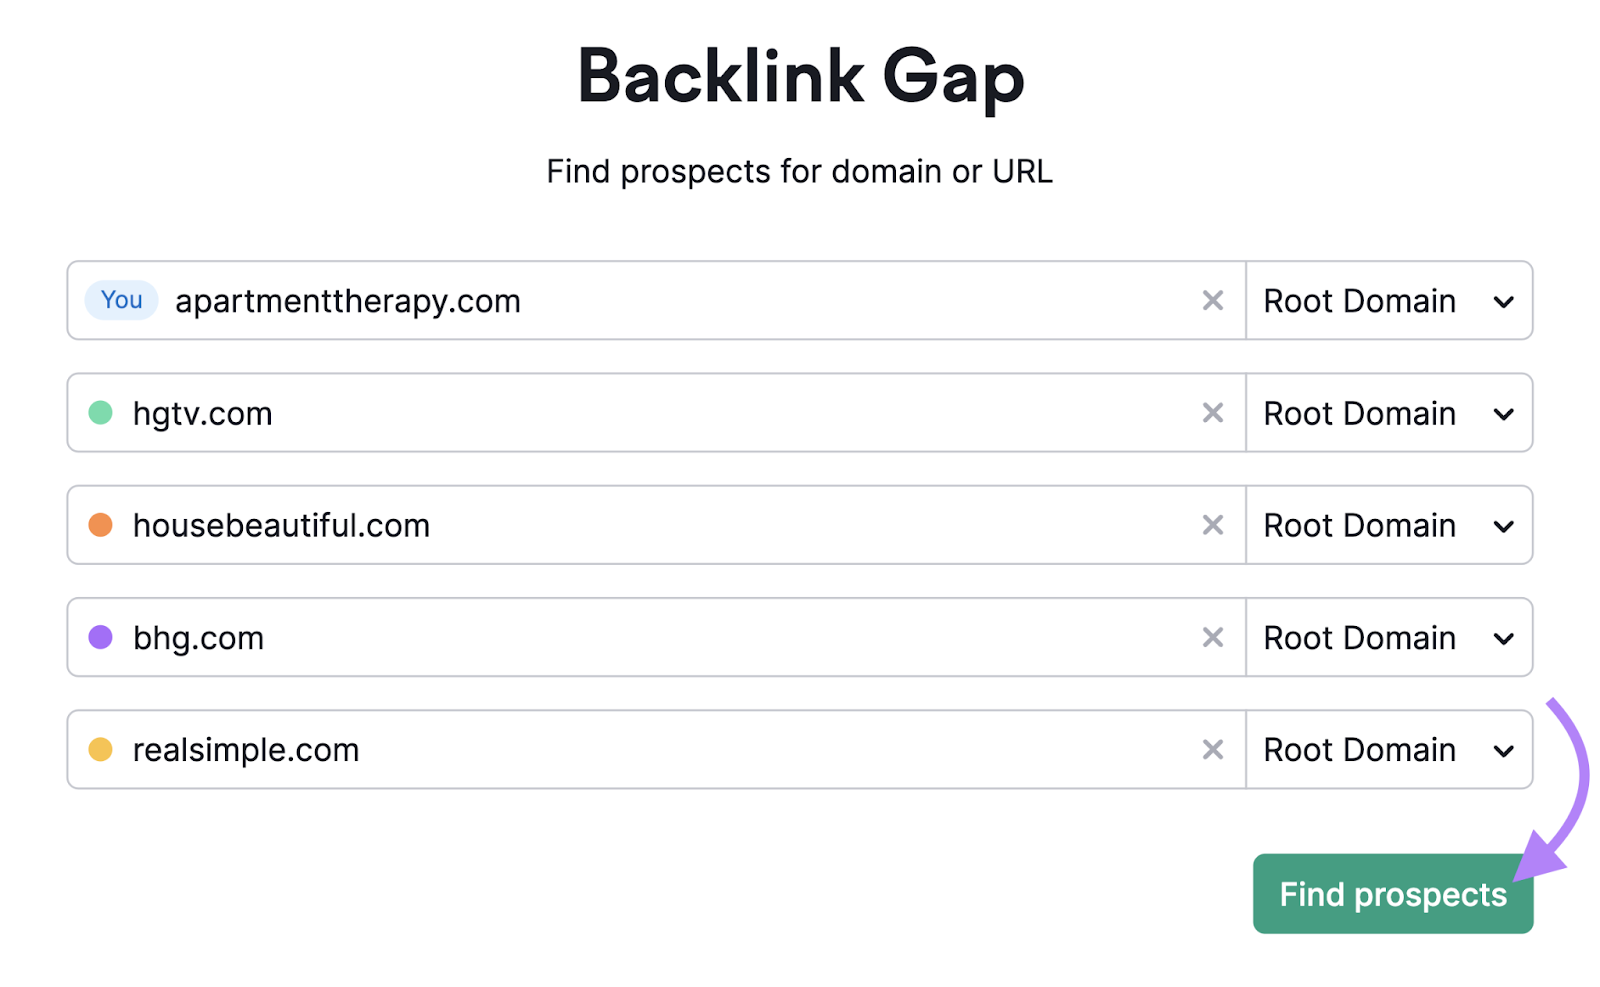Open Root Domain dropdown for realsimple.com
The image size is (1600, 987).
1389,749
